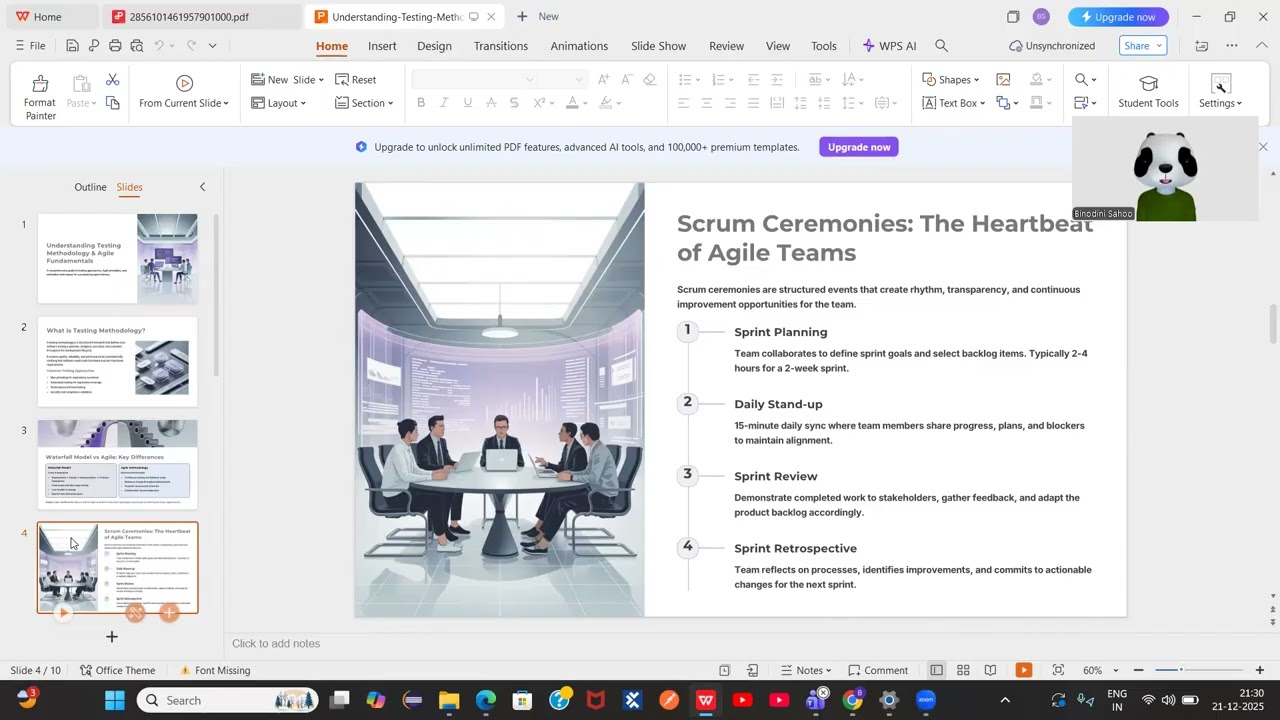The height and width of the screenshot is (720, 1280).
Task: Open the Animations ribbon tab
Action: (x=579, y=46)
